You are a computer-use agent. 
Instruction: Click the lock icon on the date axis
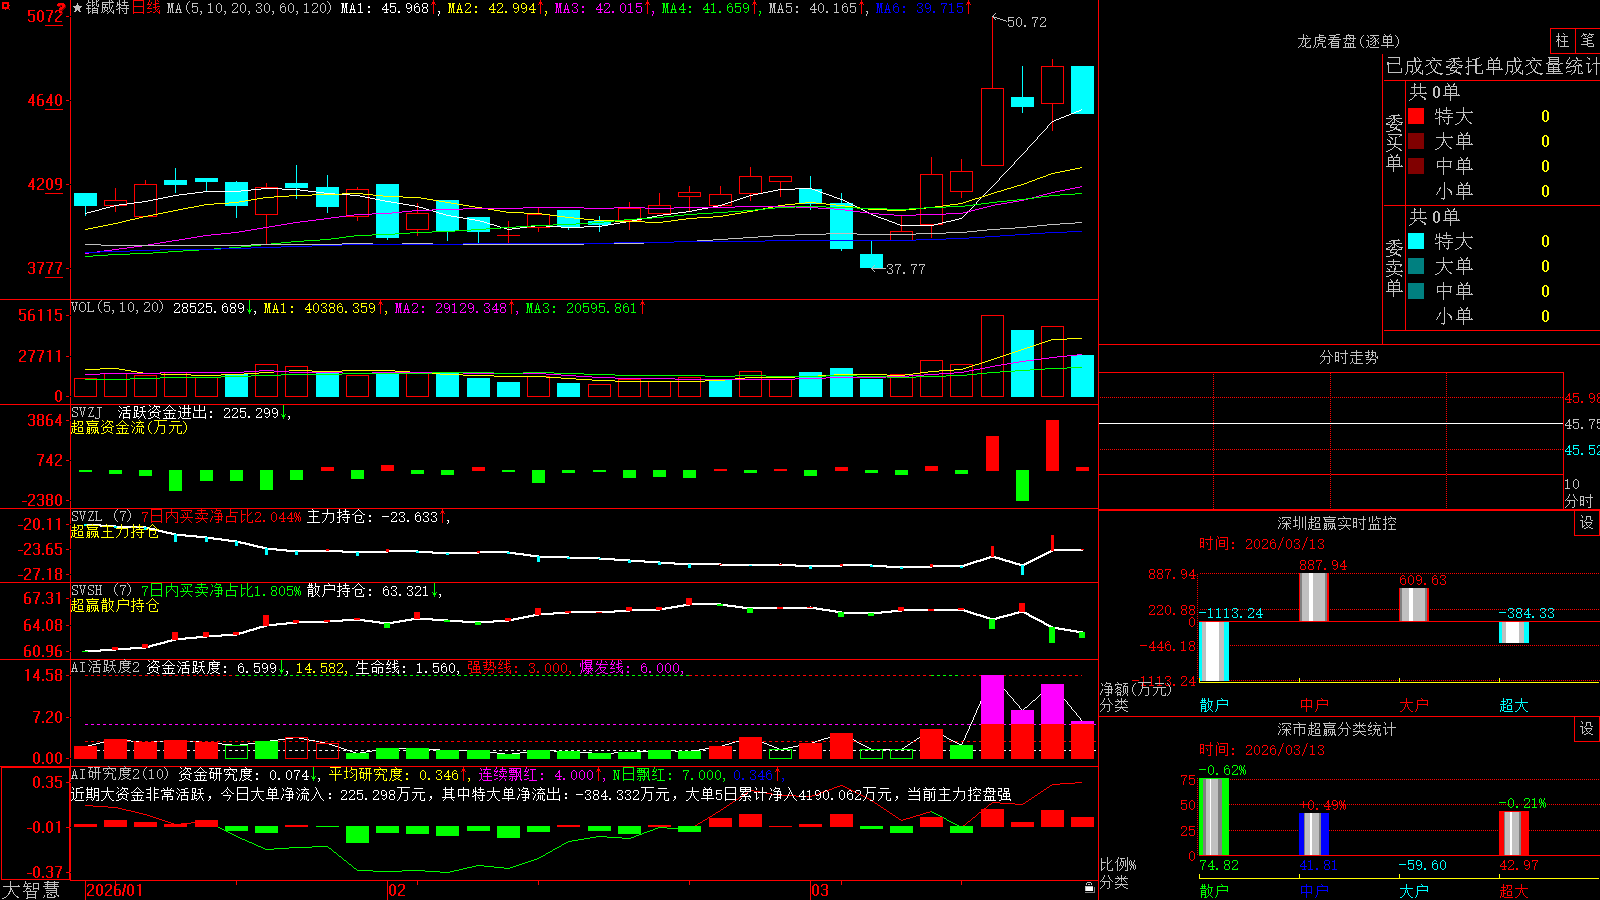click(x=1089, y=888)
